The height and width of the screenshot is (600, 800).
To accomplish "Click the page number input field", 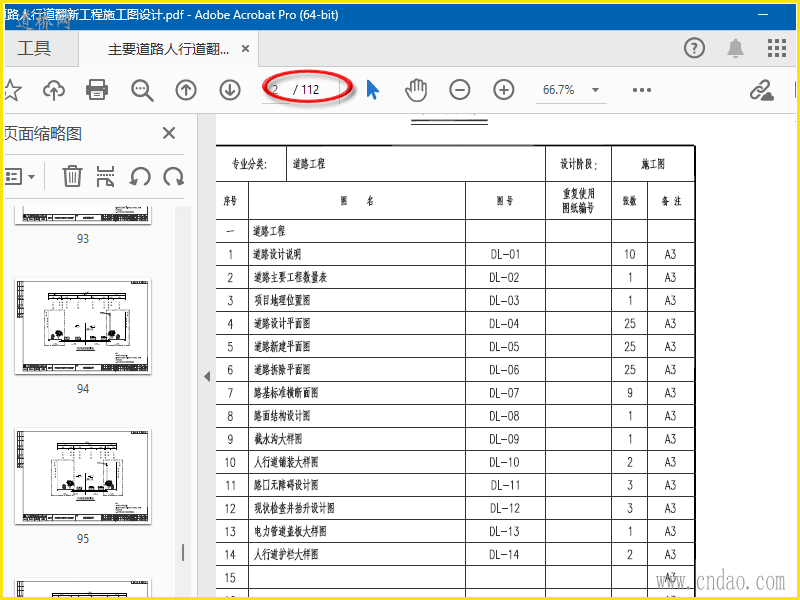I will [276, 90].
